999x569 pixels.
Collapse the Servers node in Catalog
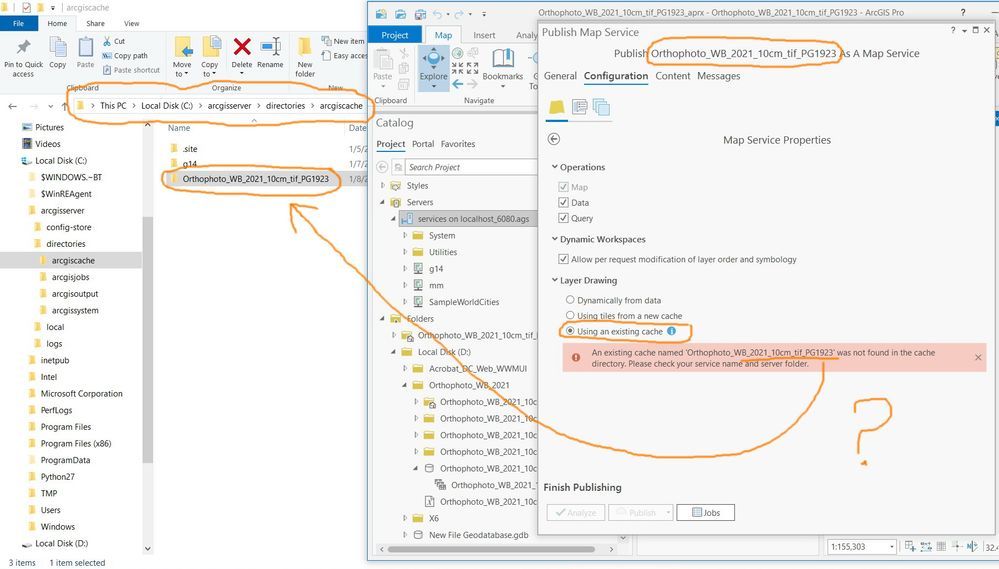[383, 202]
